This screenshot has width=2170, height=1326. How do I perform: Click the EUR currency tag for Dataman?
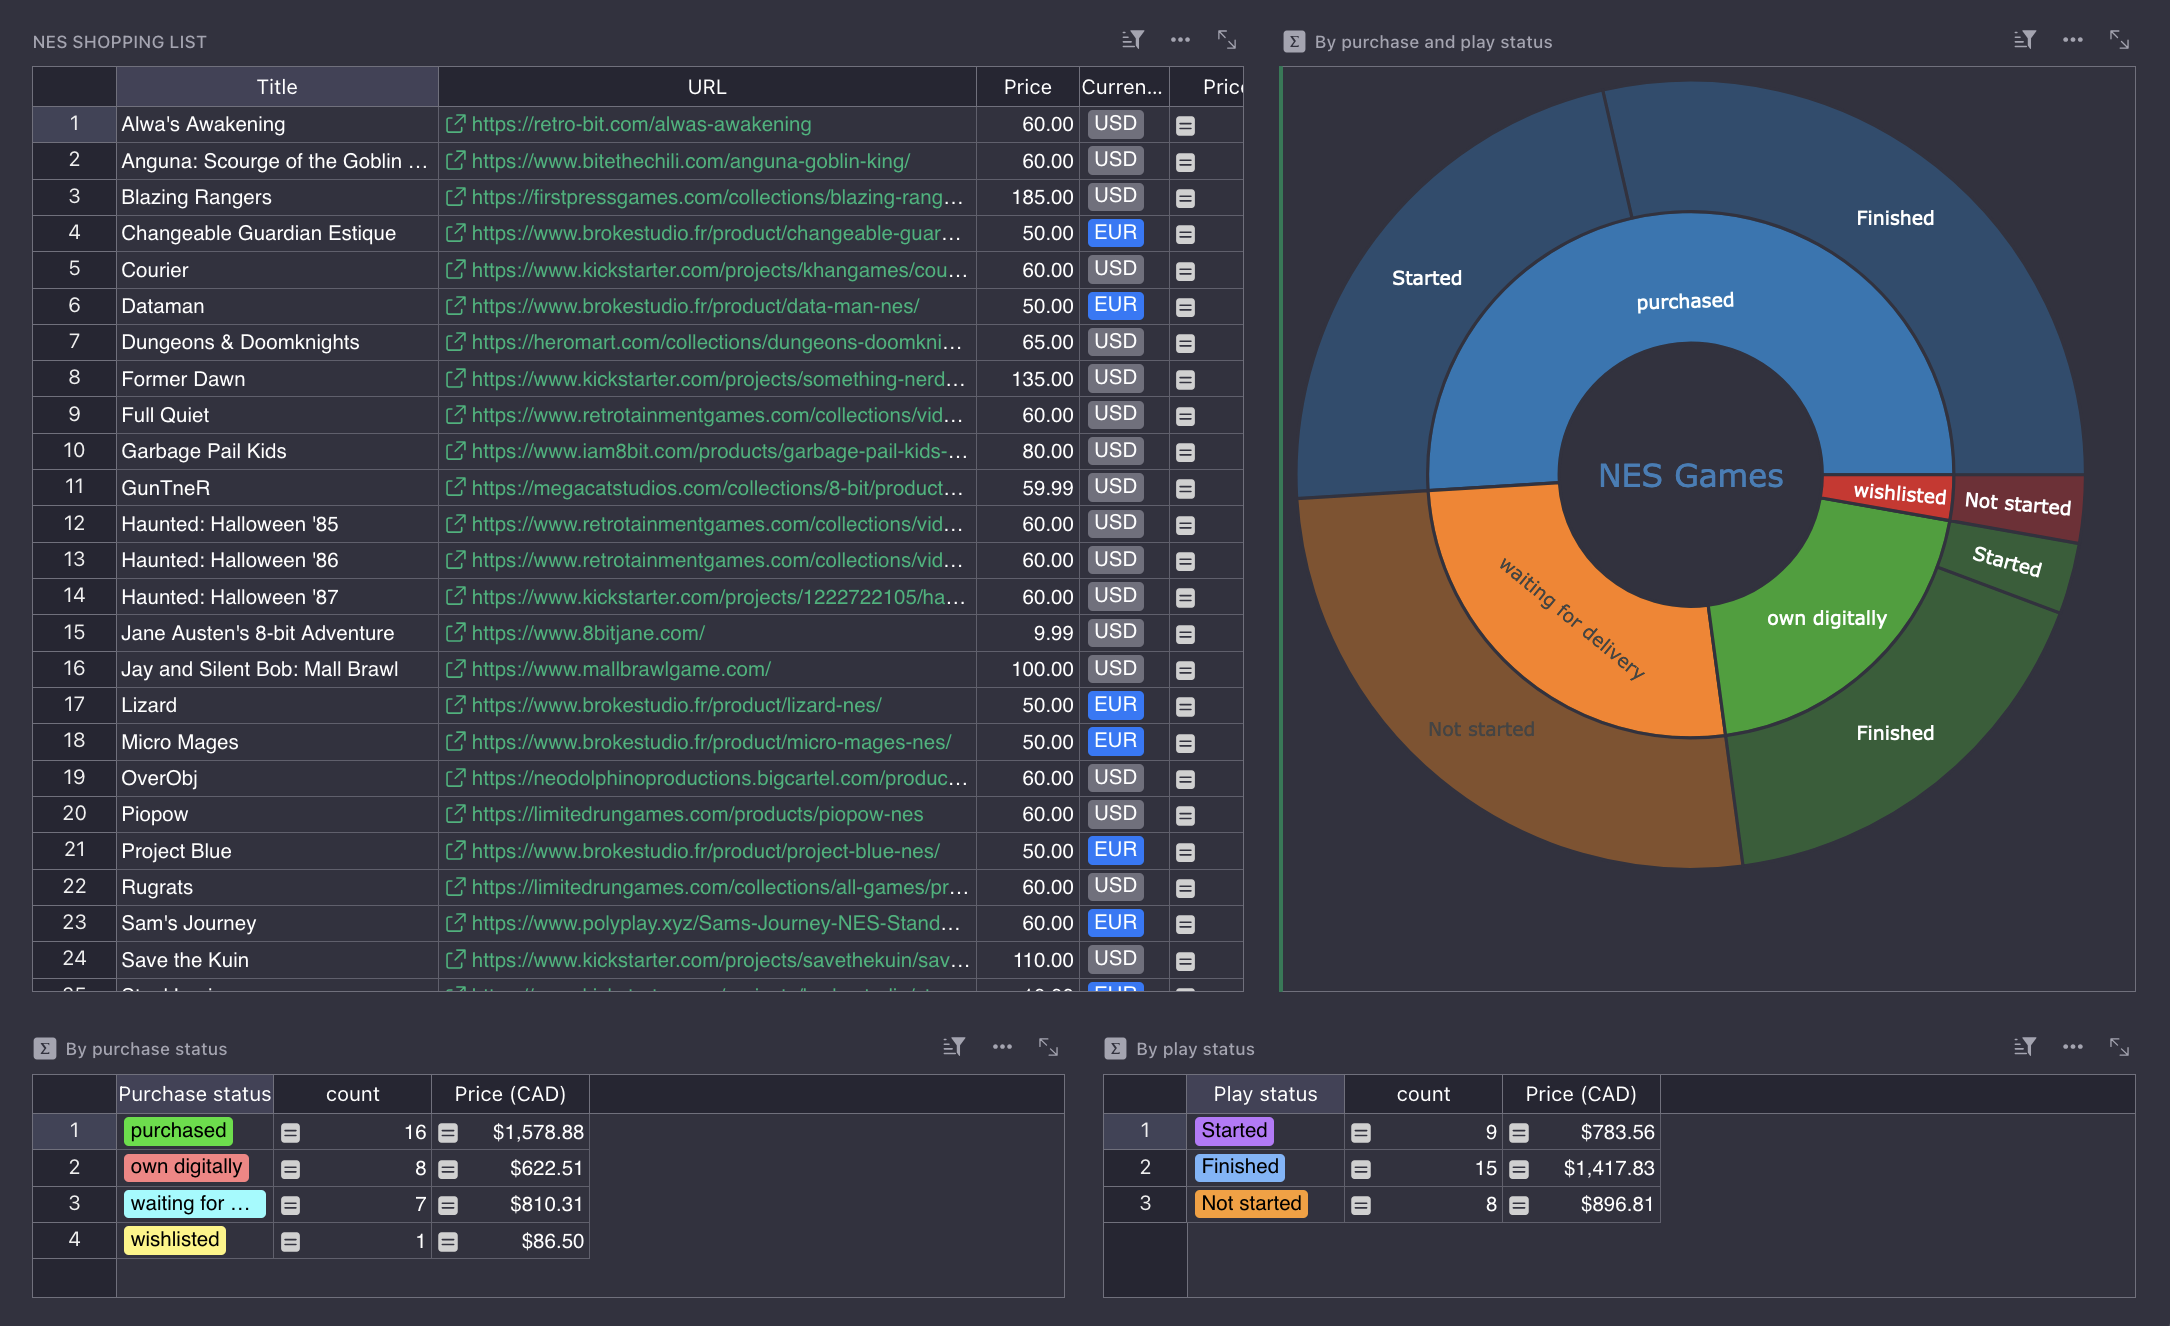point(1115,305)
